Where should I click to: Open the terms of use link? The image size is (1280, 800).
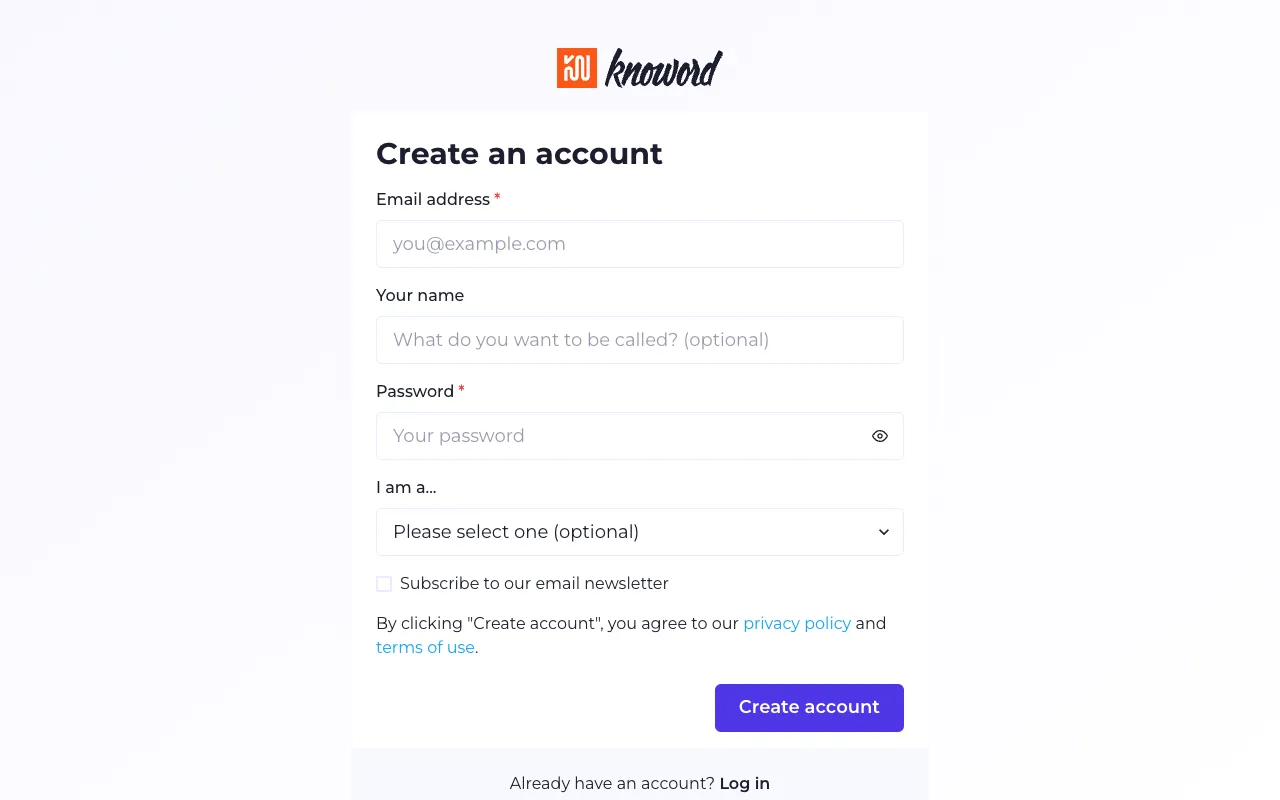coord(425,647)
